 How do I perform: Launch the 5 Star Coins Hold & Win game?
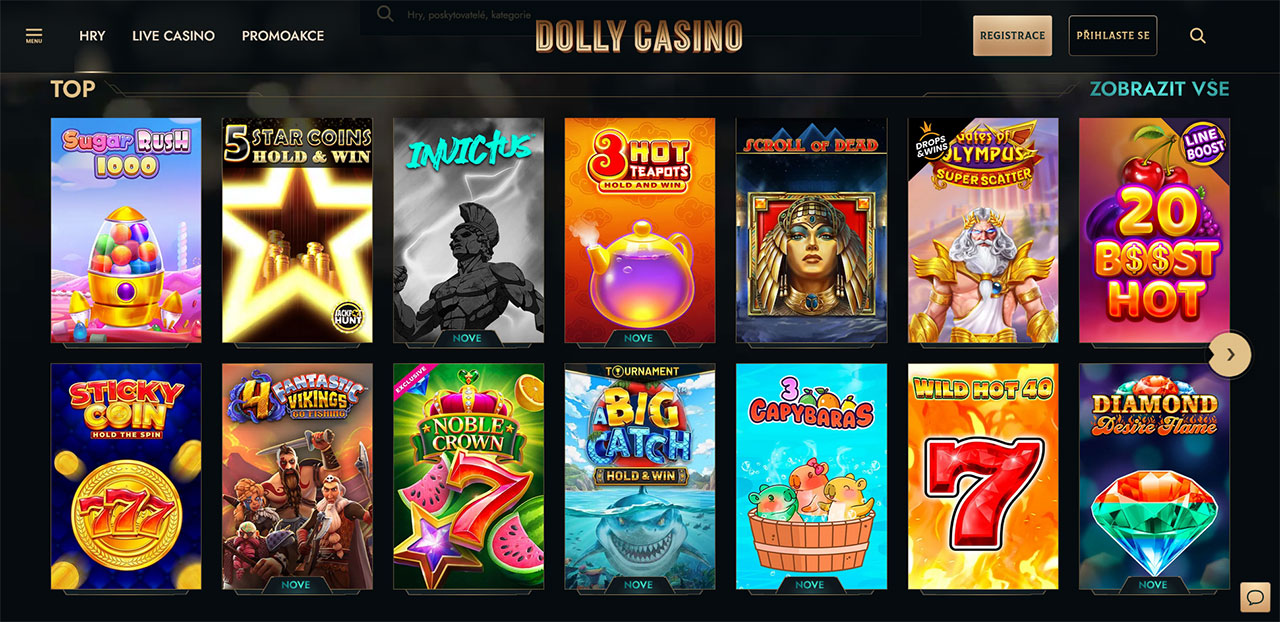(297, 230)
